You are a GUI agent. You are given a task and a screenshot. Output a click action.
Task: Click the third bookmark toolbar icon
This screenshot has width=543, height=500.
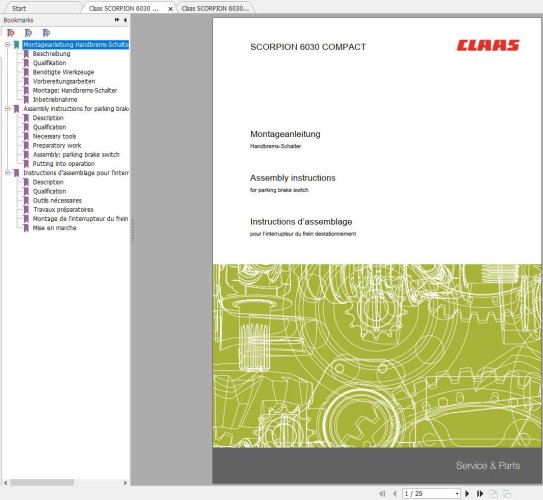point(46,33)
